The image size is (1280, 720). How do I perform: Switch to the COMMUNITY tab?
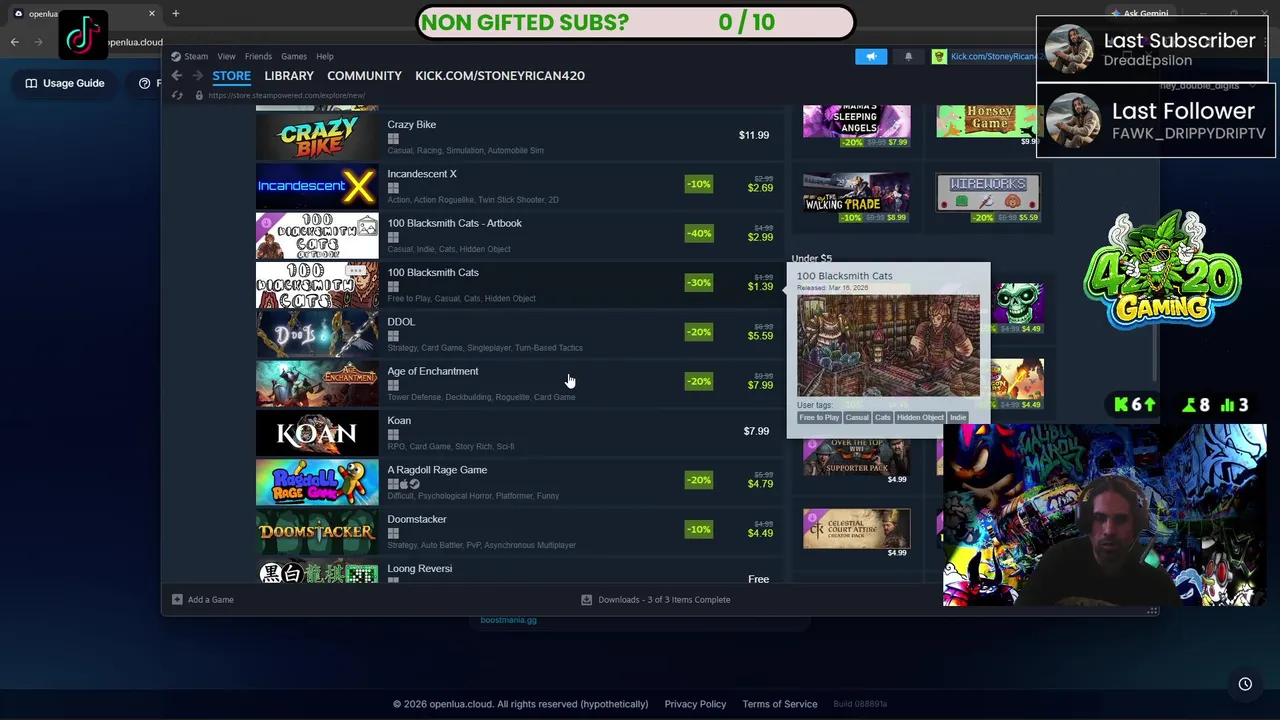point(364,76)
